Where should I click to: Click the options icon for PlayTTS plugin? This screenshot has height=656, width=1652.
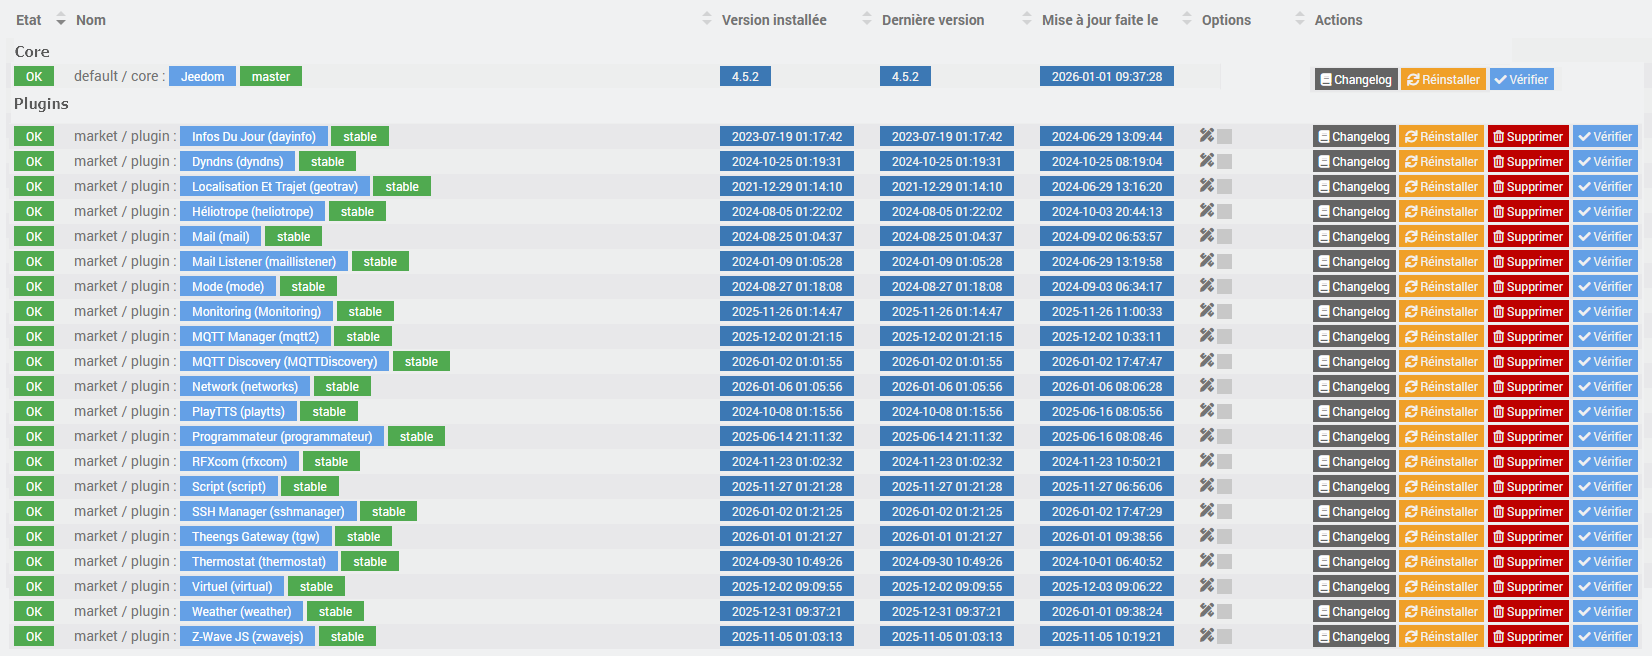click(1207, 411)
